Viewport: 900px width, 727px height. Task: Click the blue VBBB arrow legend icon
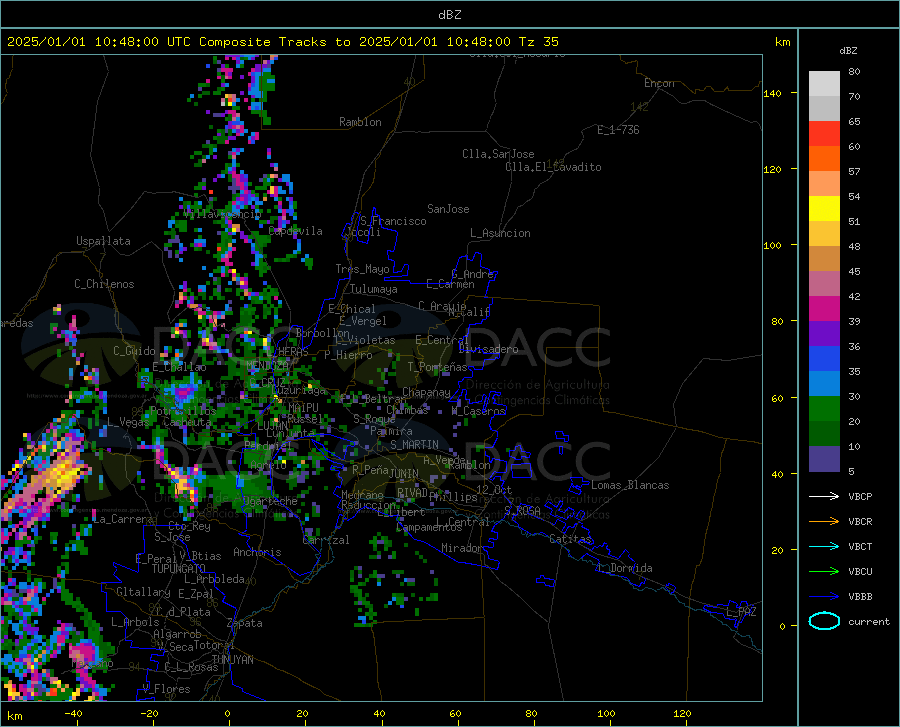[824, 597]
